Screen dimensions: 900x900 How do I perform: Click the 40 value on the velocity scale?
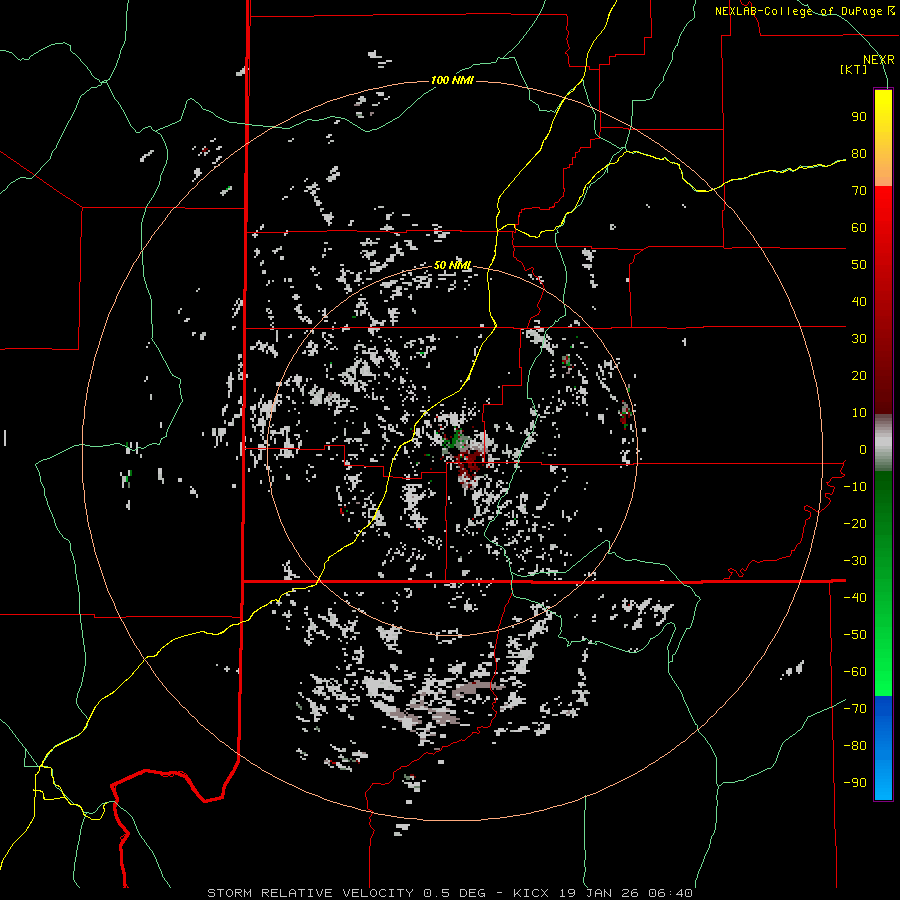(x=859, y=302)
